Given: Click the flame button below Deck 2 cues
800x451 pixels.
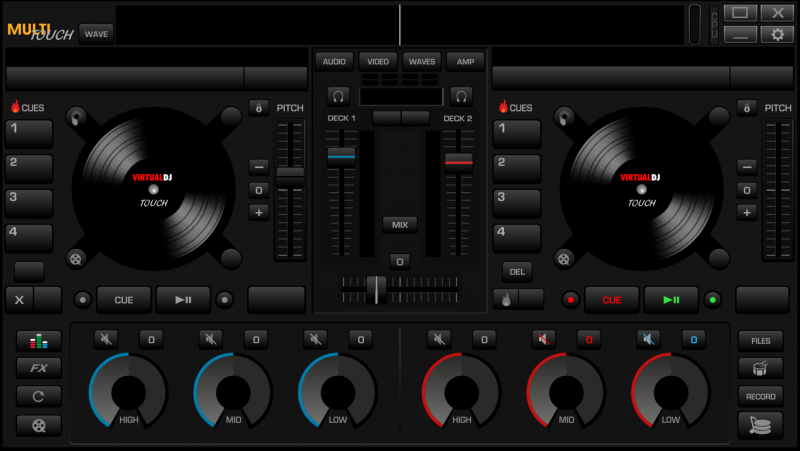Looking at the screenshot, I should 506,299.
